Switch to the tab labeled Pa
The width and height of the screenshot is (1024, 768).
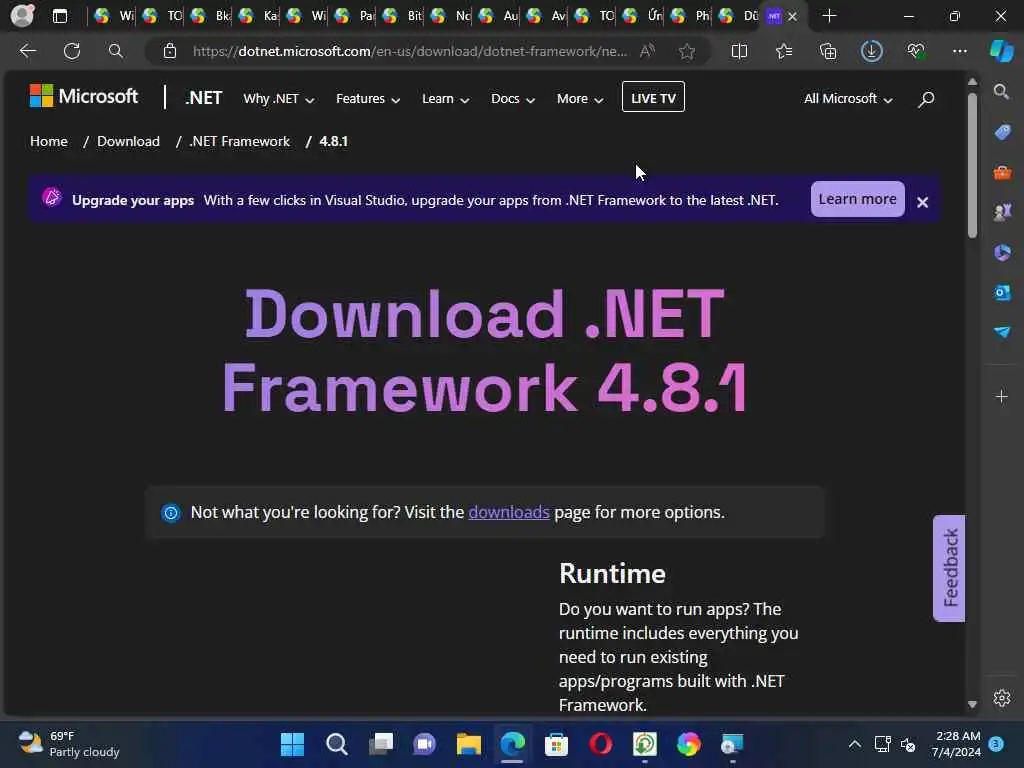tap(357, 16)
